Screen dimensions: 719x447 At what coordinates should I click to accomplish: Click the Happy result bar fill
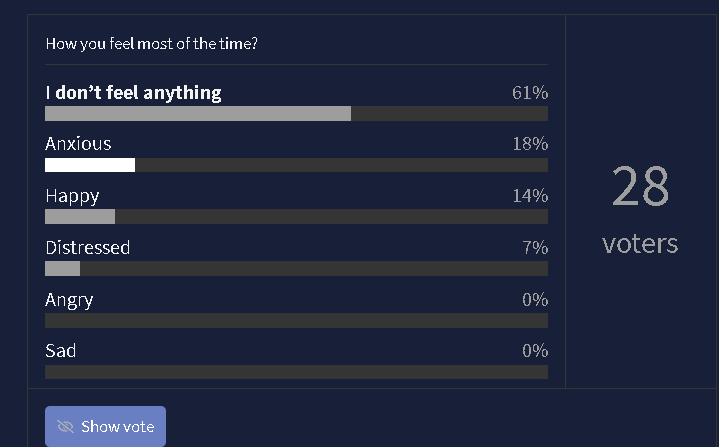(x=80, y=217)
